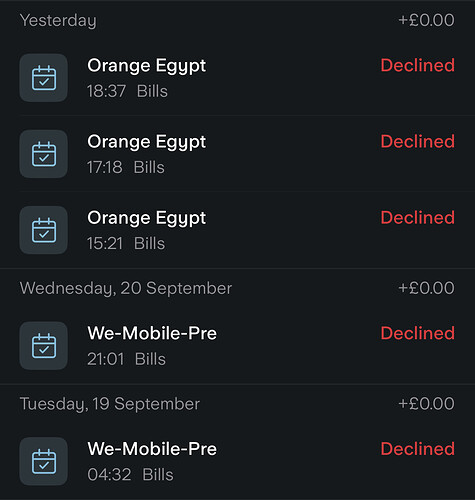The image size is (475, 500).
Task: Tap the Declined status on the 17:18 payment
Action: pos(418,141)
